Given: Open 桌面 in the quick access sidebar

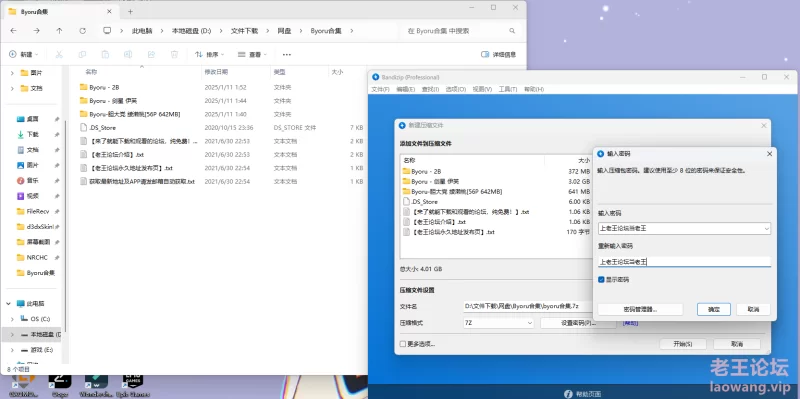Looking at the screenshot, I should click(32, 119).
